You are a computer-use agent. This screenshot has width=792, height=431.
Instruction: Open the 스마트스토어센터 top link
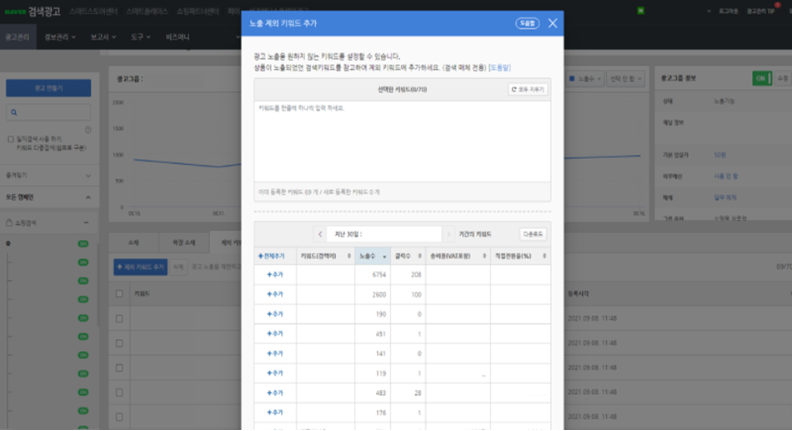[93, 11]
